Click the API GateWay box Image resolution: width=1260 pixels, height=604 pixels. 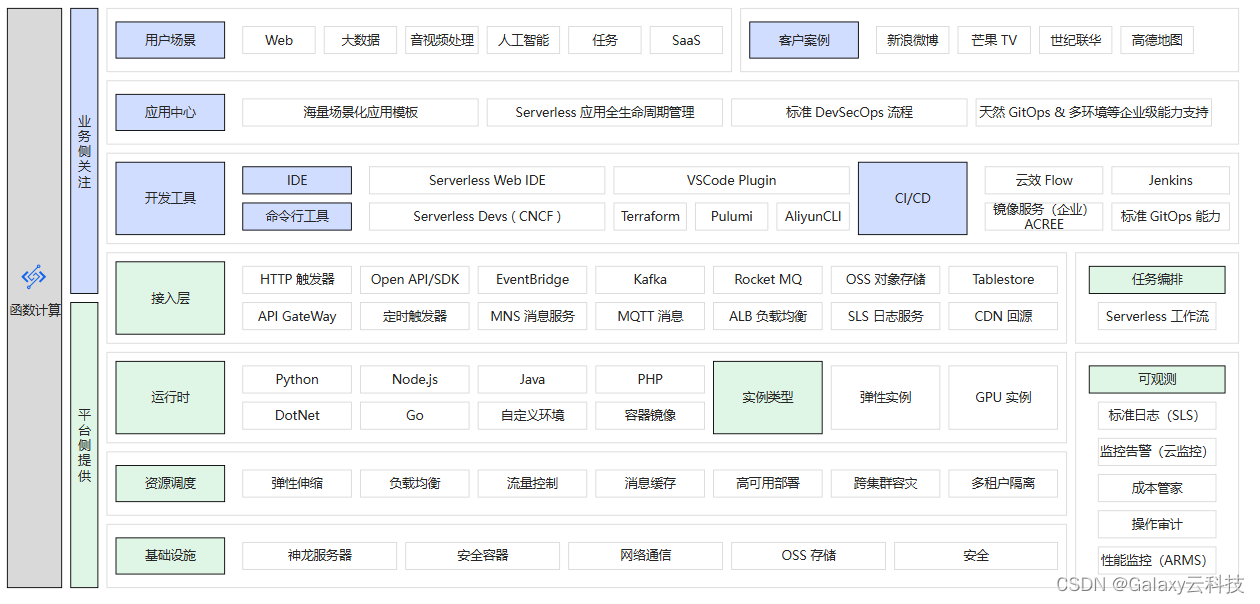coord(297,316)
